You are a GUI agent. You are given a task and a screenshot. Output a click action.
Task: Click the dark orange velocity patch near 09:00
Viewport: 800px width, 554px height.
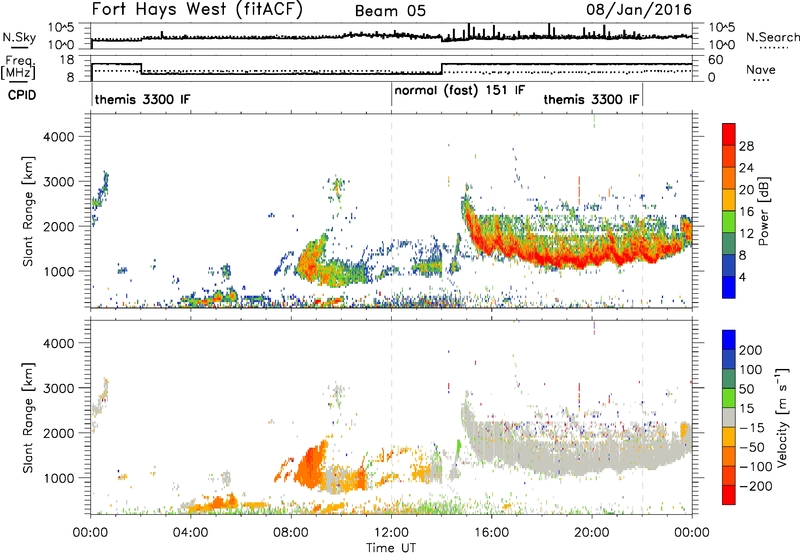(311, 465)
